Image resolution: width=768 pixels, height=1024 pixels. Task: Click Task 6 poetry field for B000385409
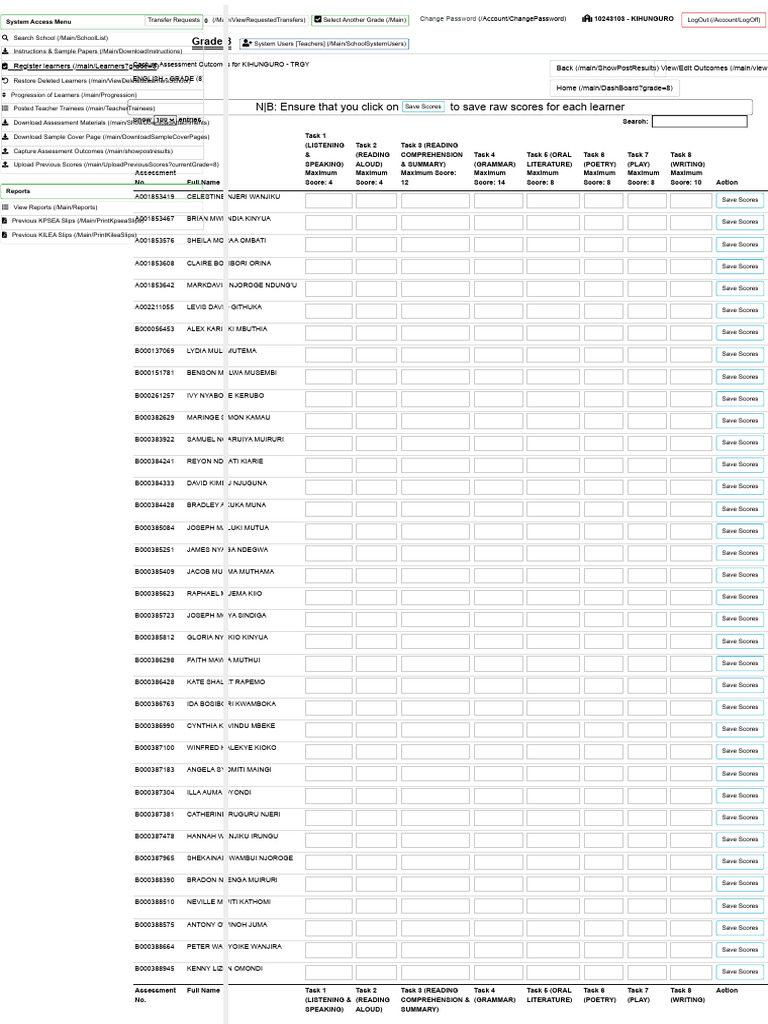[603, 575]
